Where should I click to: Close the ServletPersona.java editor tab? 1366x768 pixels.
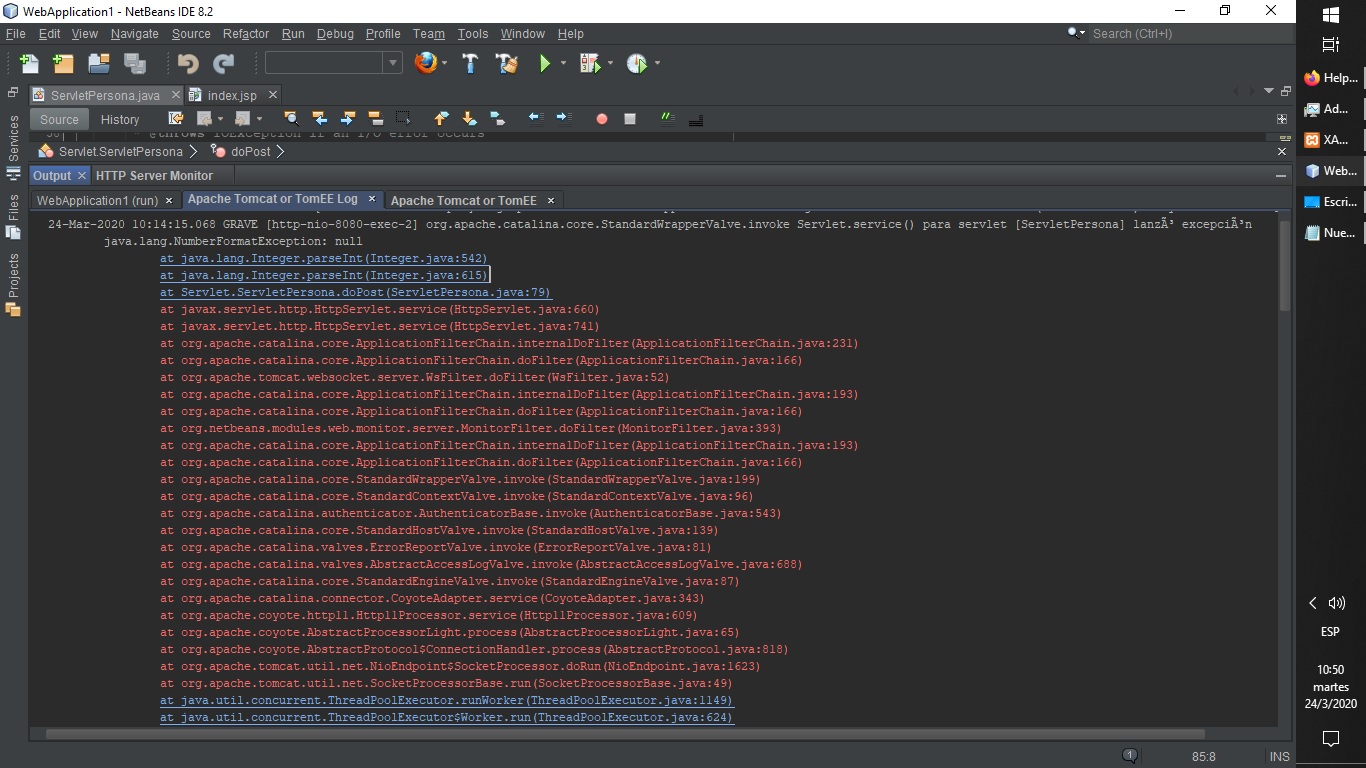point(174,95)
